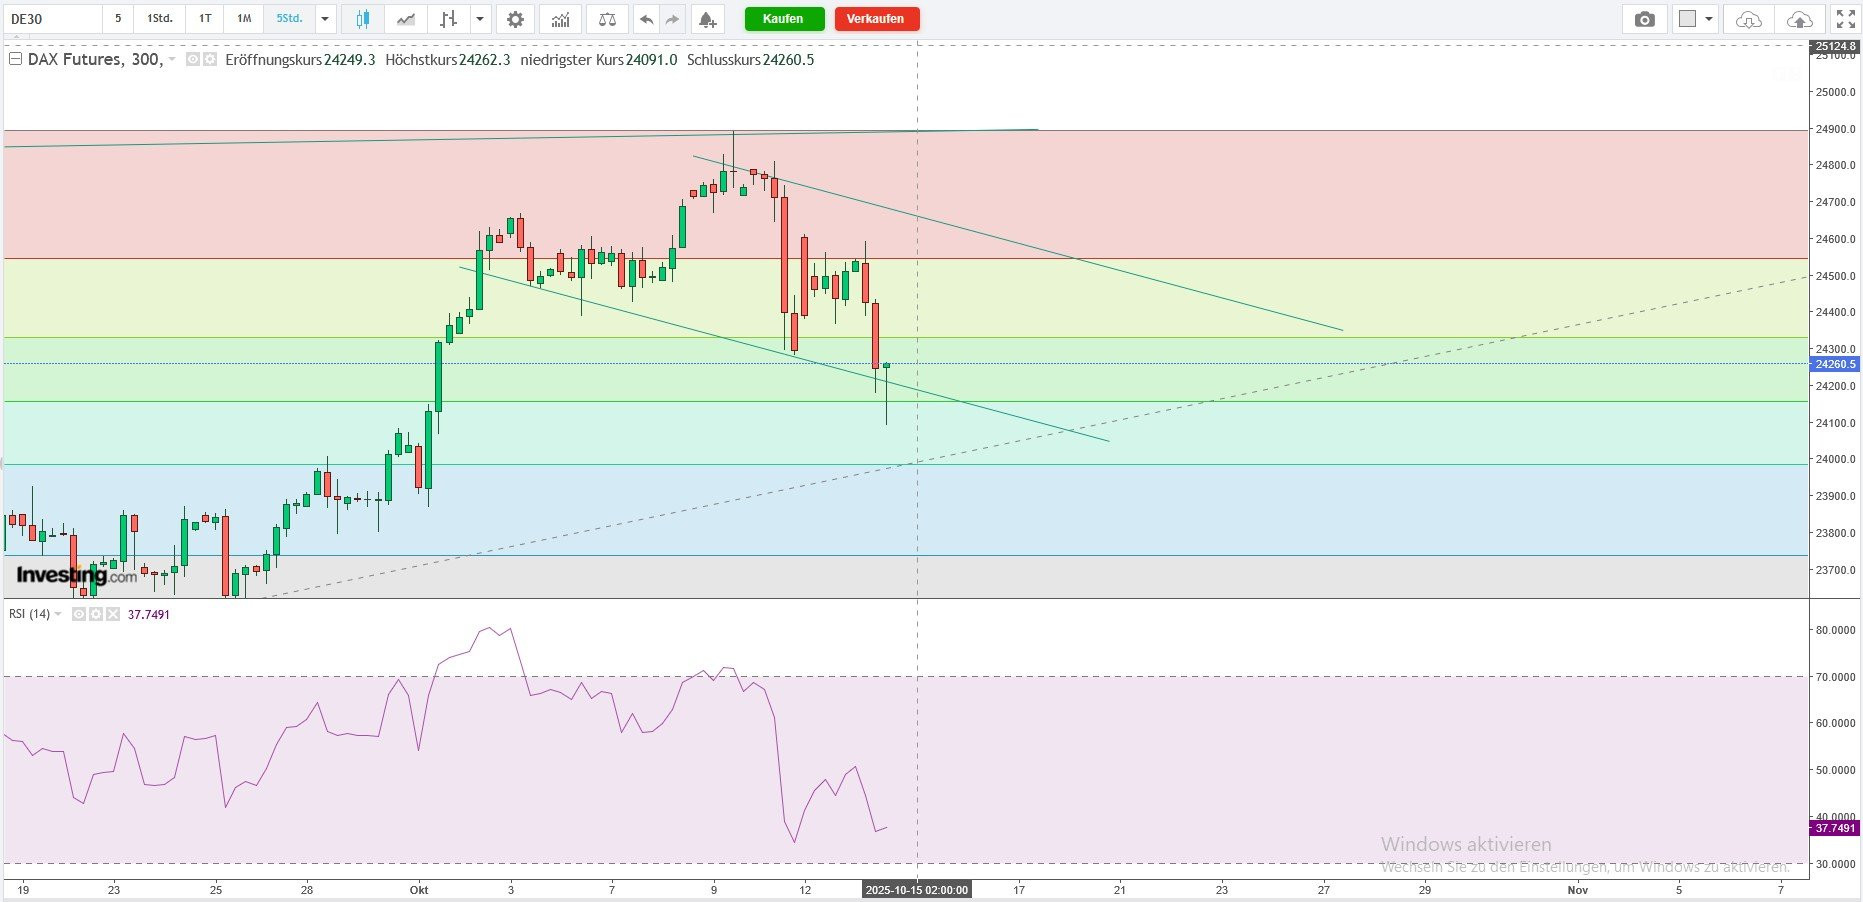Open the time interval dropdown arrow

[325, 19]
